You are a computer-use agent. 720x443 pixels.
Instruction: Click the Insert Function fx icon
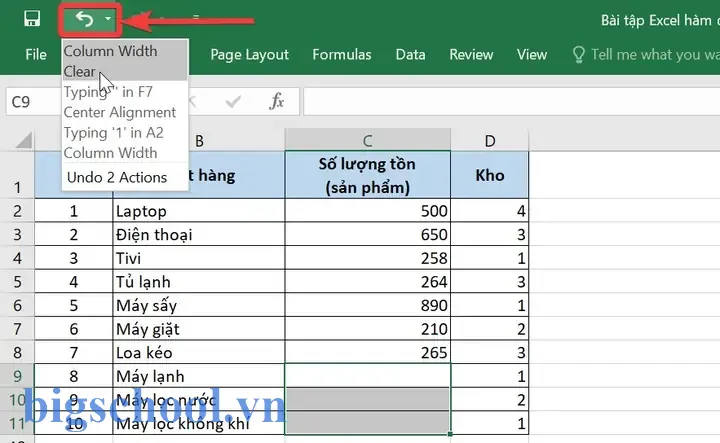pos(277,101)
